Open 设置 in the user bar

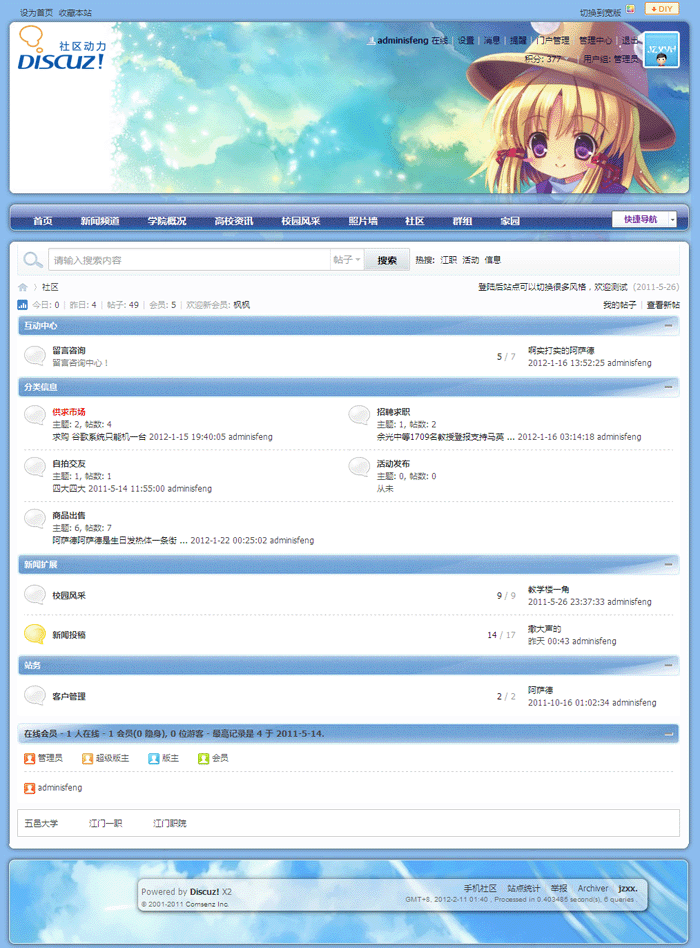[465, 41]
